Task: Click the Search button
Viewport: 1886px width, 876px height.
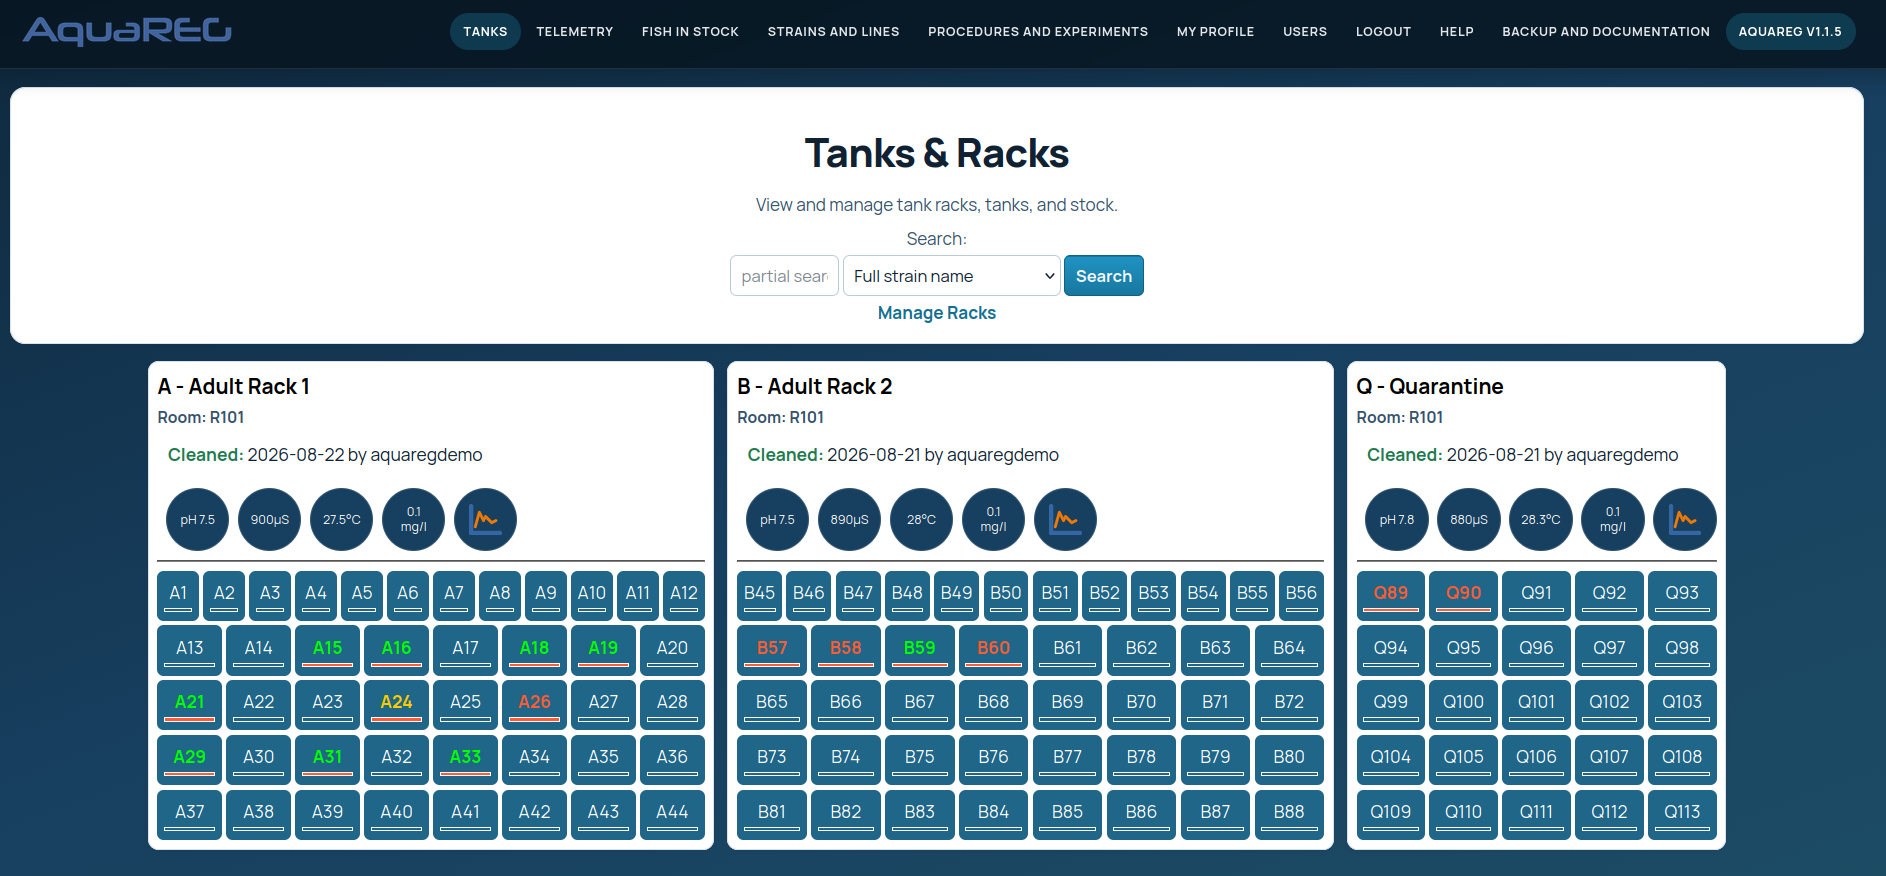Action: tap(1104, 276)
